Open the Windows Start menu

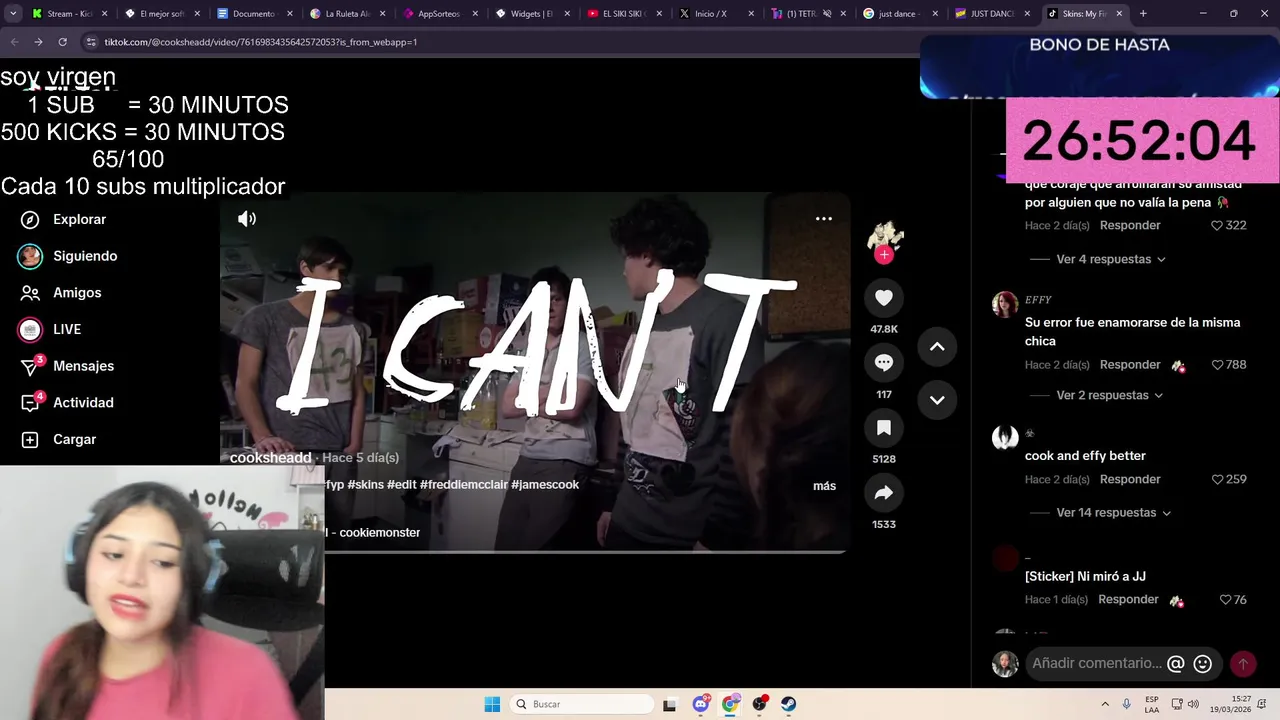[492, 704]
